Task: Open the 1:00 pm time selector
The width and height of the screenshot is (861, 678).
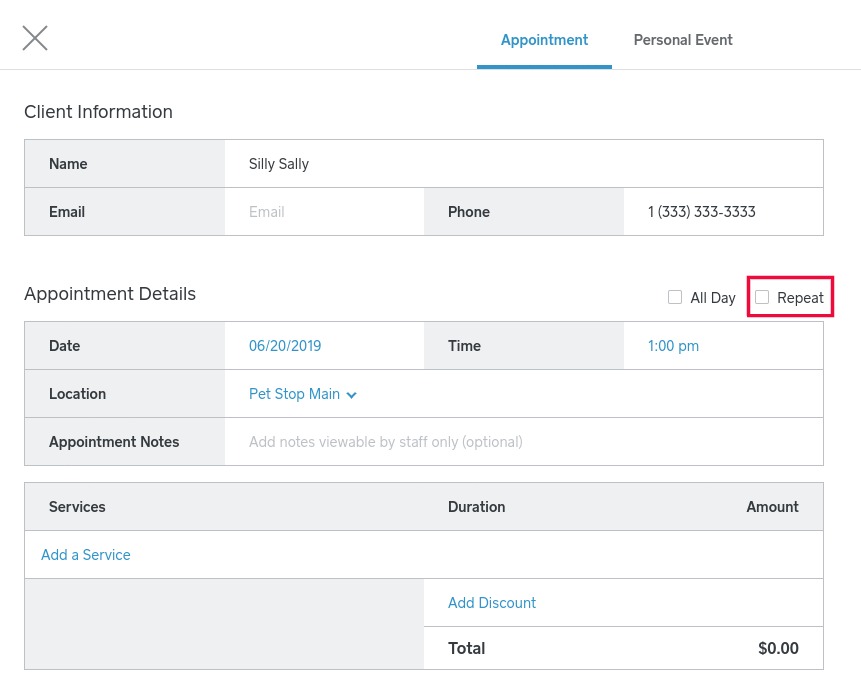Action: click(673, 346)
